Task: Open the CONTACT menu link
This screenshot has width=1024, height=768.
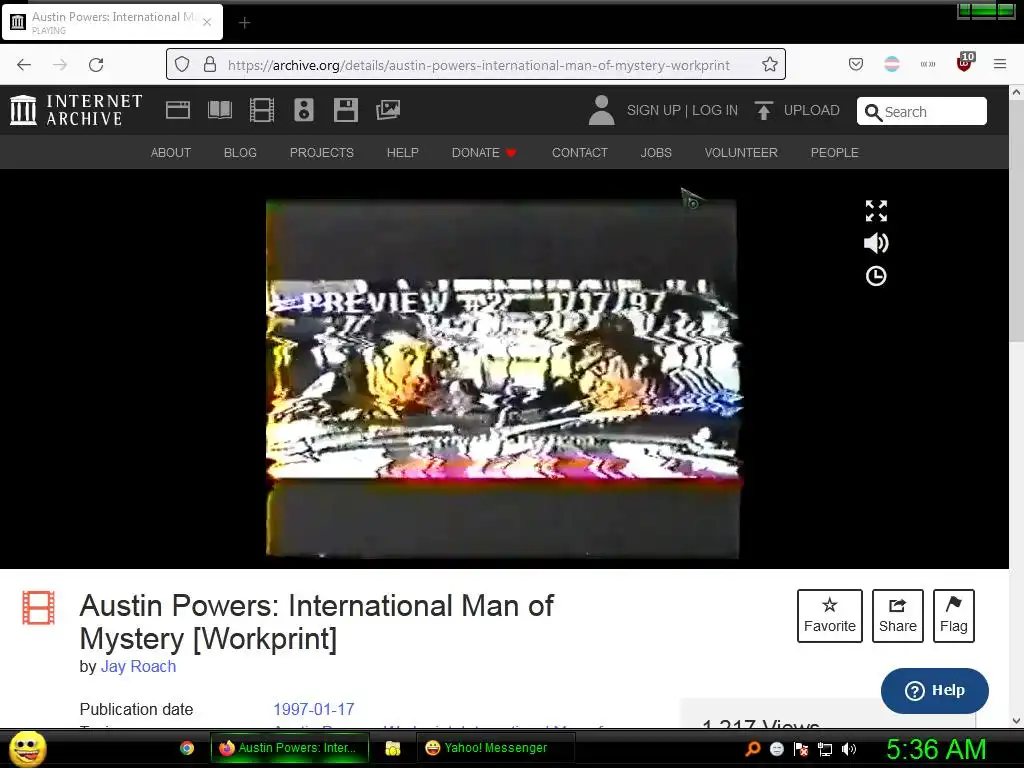Action: [580, 152]
